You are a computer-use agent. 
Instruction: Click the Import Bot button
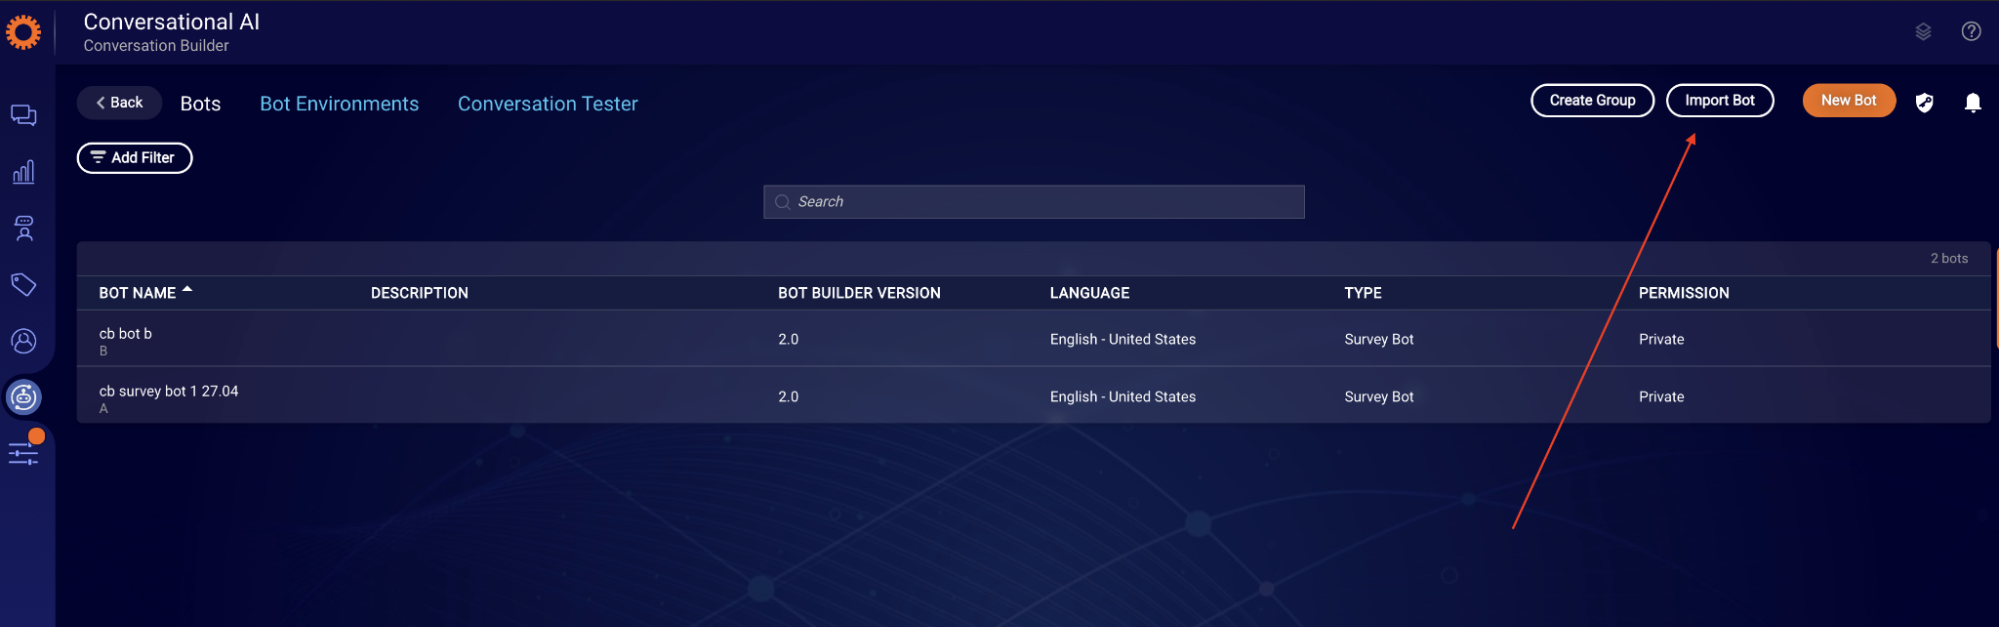click(x=1720, y=100)
